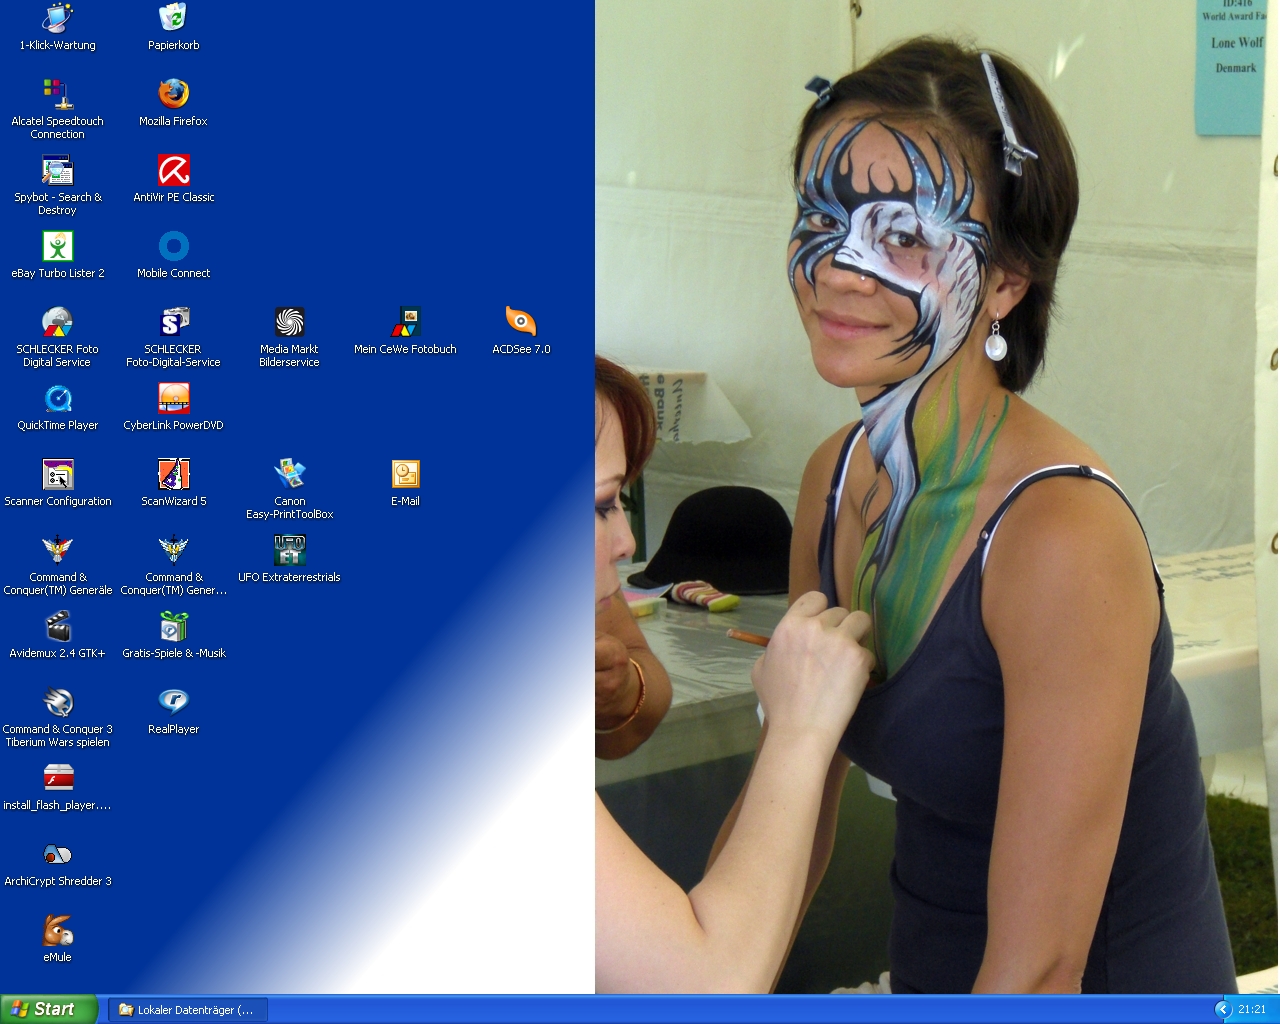Screen dimensions: 1280x1024
Task: Open the ACDSee 7.0 shortcut
Action: (x=521, y=323)
